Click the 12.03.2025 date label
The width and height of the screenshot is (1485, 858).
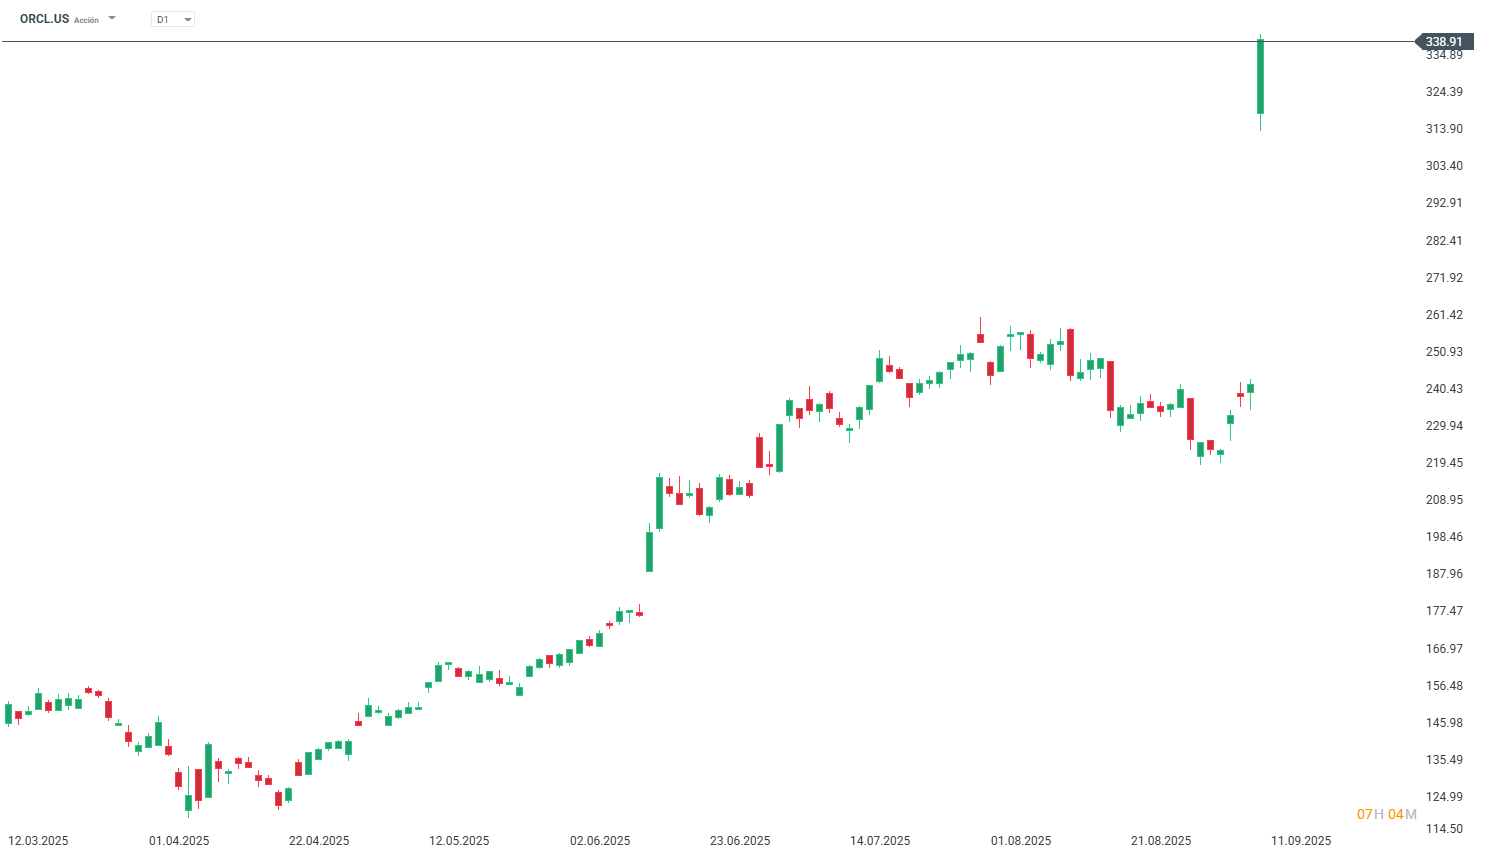pyautogui.click(x=38, y=840)
